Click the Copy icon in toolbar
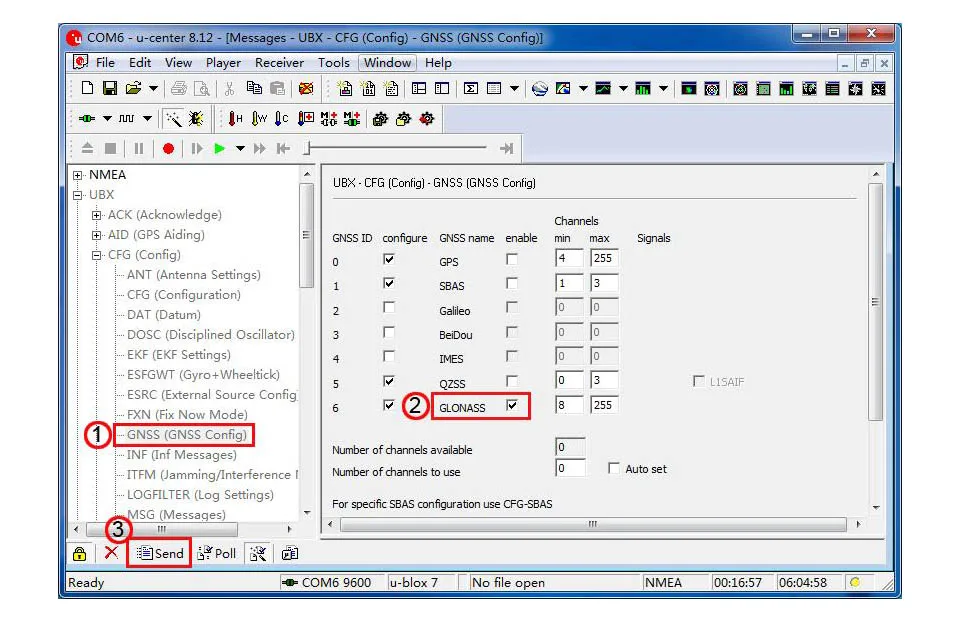Screen dimensions: 960x638 254,88
